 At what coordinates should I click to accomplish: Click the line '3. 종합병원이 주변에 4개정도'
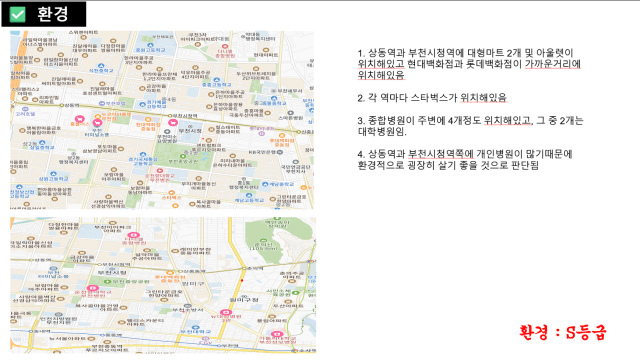tap(471, 120)
